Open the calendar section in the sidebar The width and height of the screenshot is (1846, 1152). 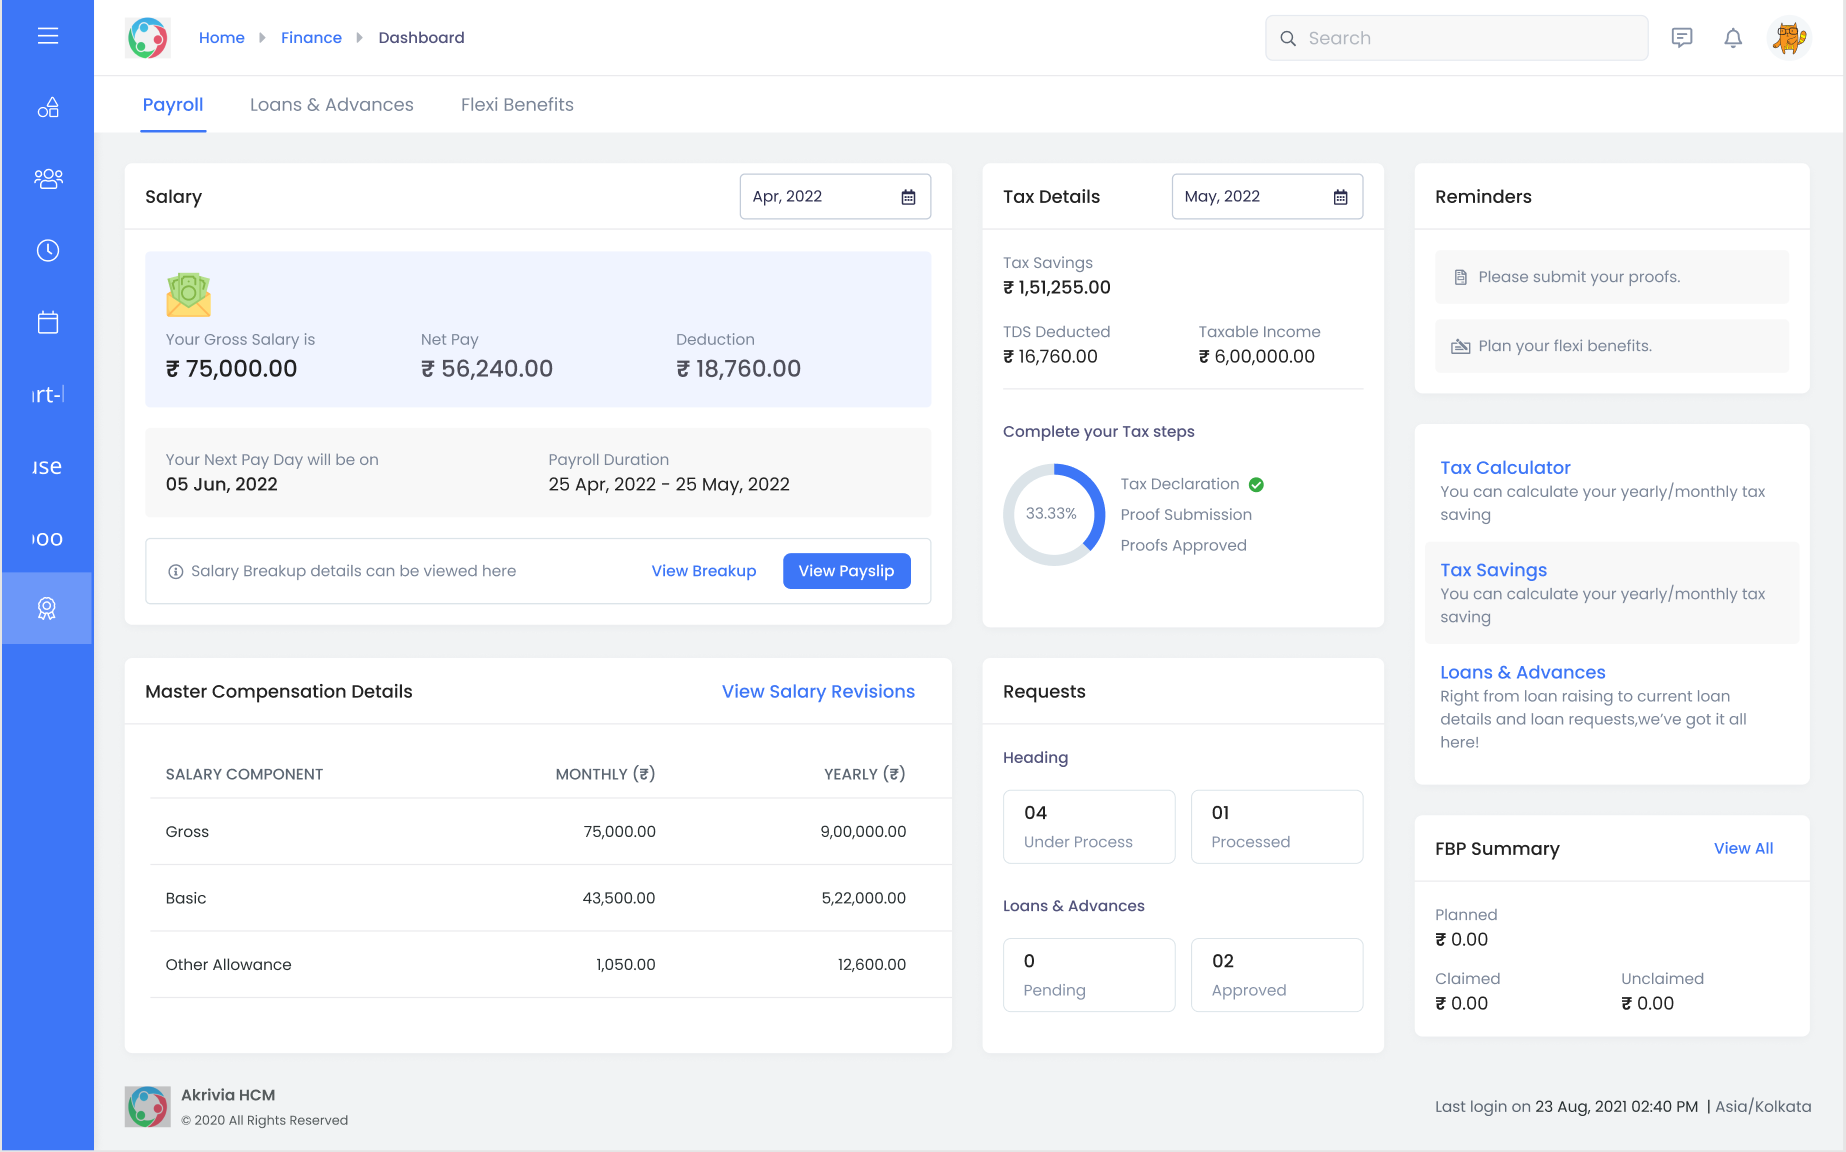(47, 322)
